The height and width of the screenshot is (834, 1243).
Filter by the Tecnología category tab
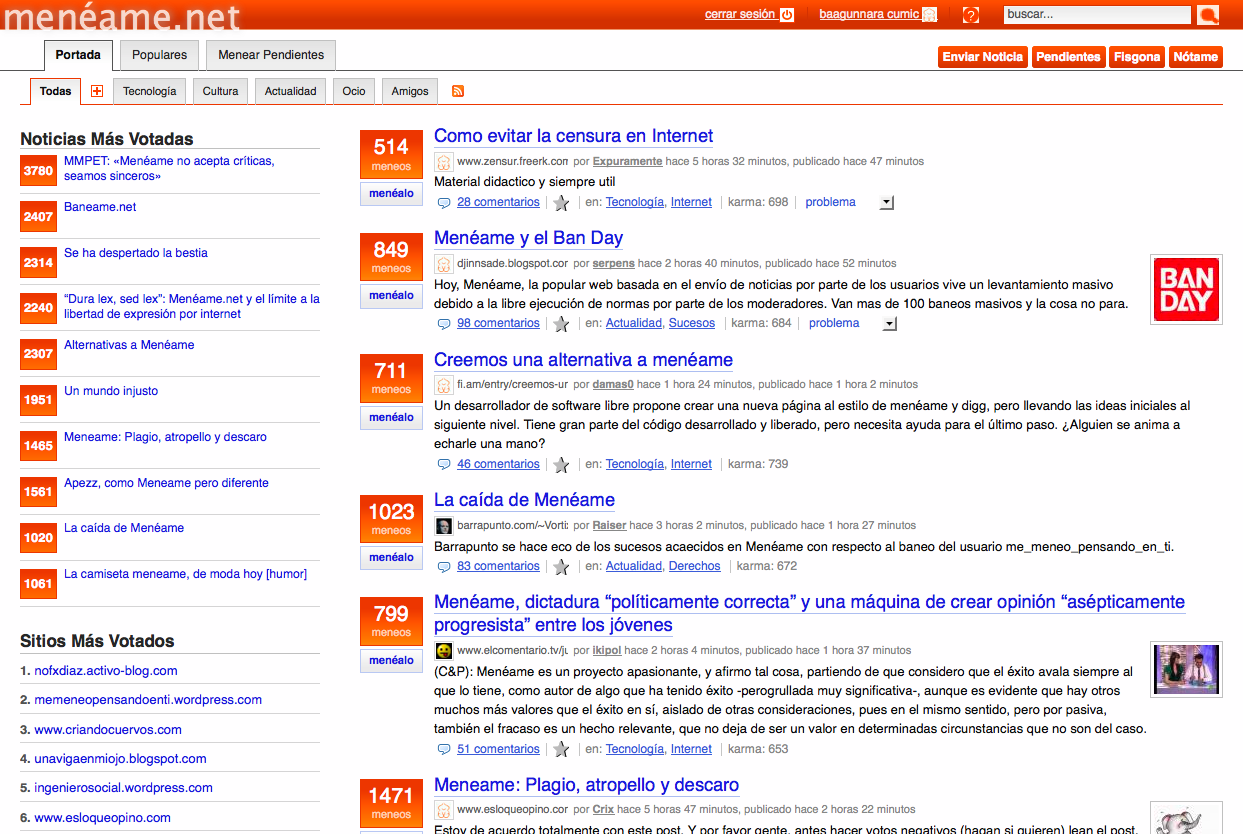149,91
